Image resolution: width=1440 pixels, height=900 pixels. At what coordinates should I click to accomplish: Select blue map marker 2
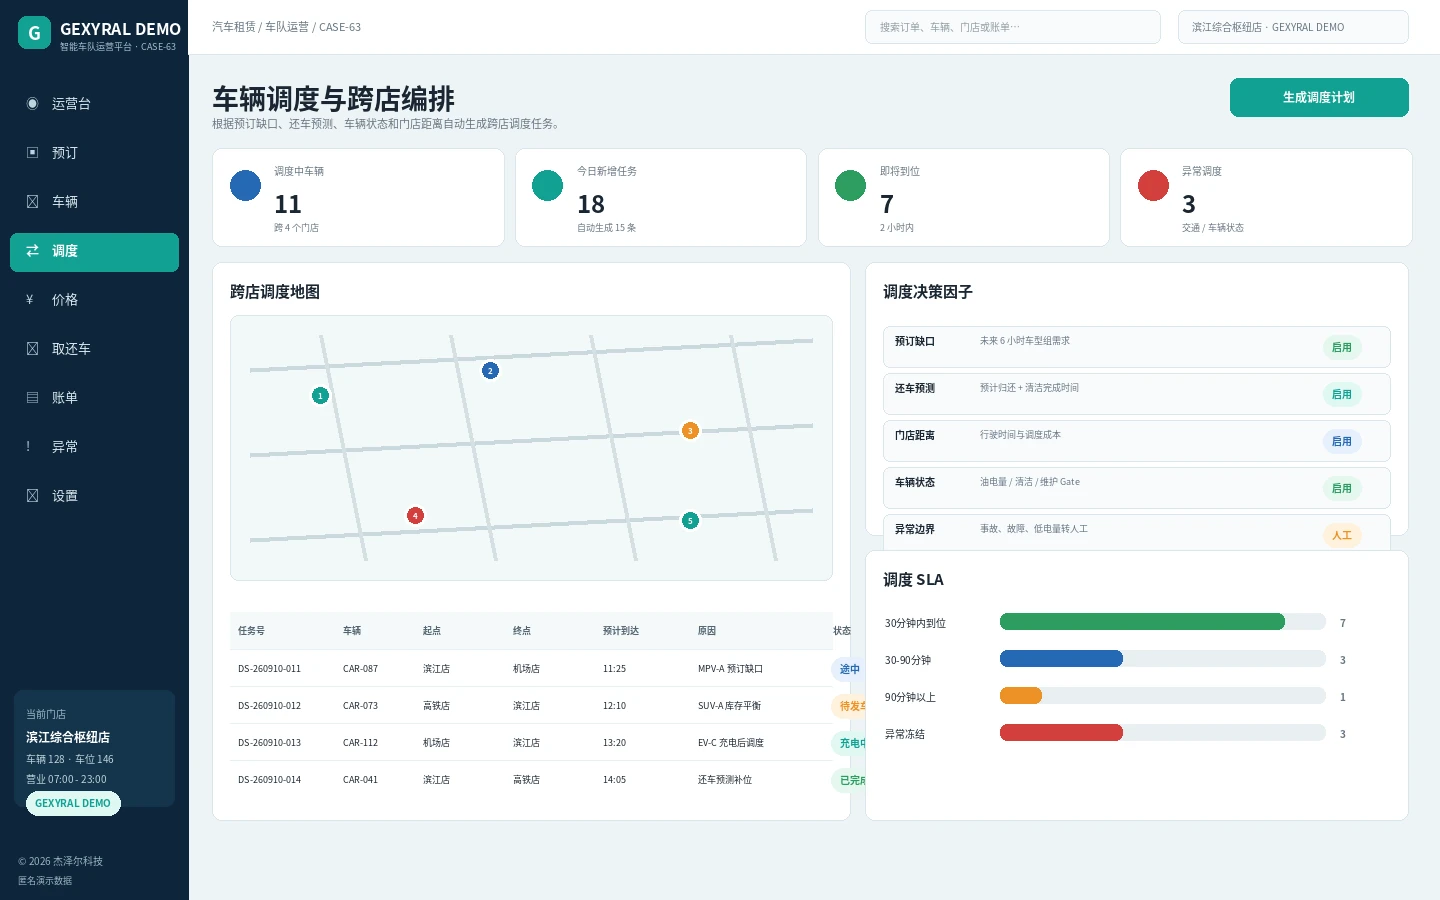click(x=490, y=371)
